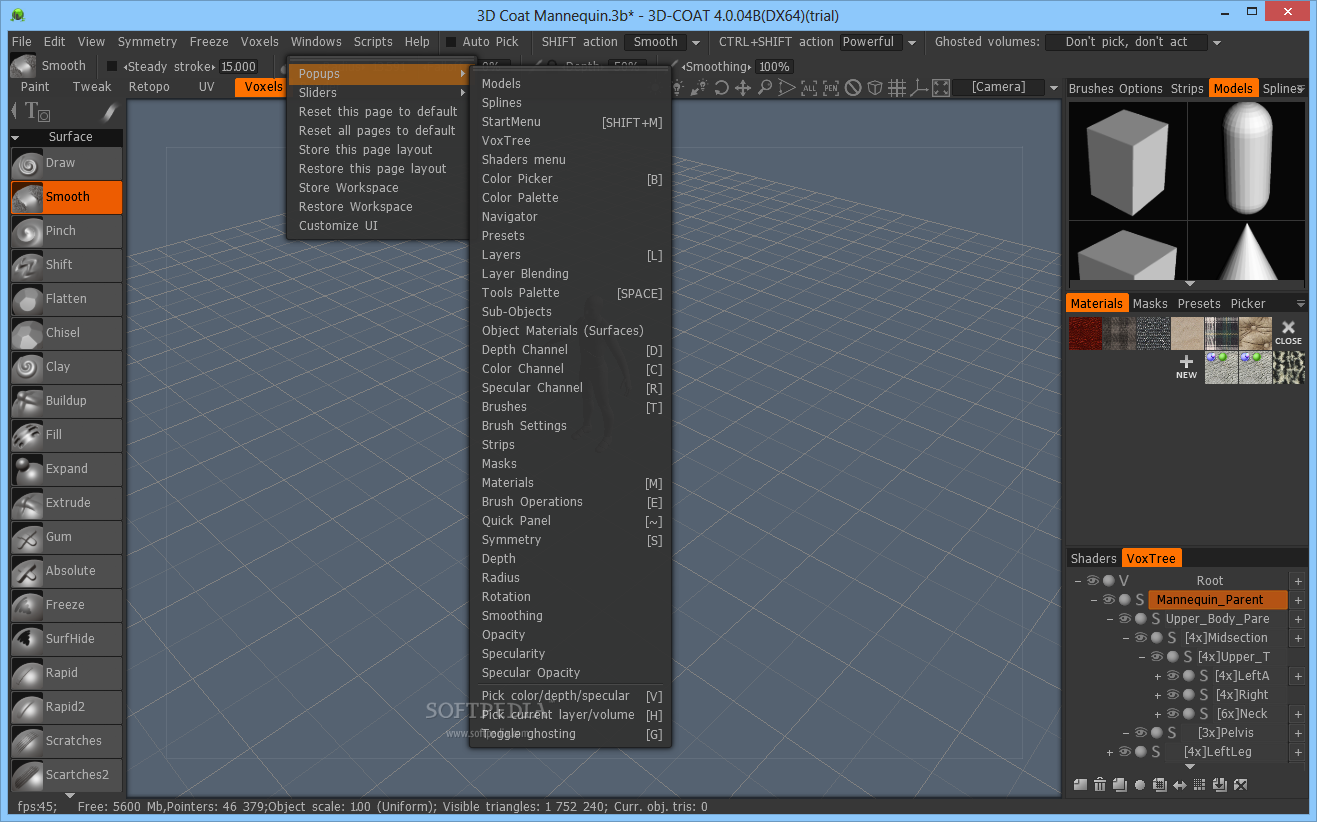
Task: Click Reset this page to default
Action: click(379, 112)
